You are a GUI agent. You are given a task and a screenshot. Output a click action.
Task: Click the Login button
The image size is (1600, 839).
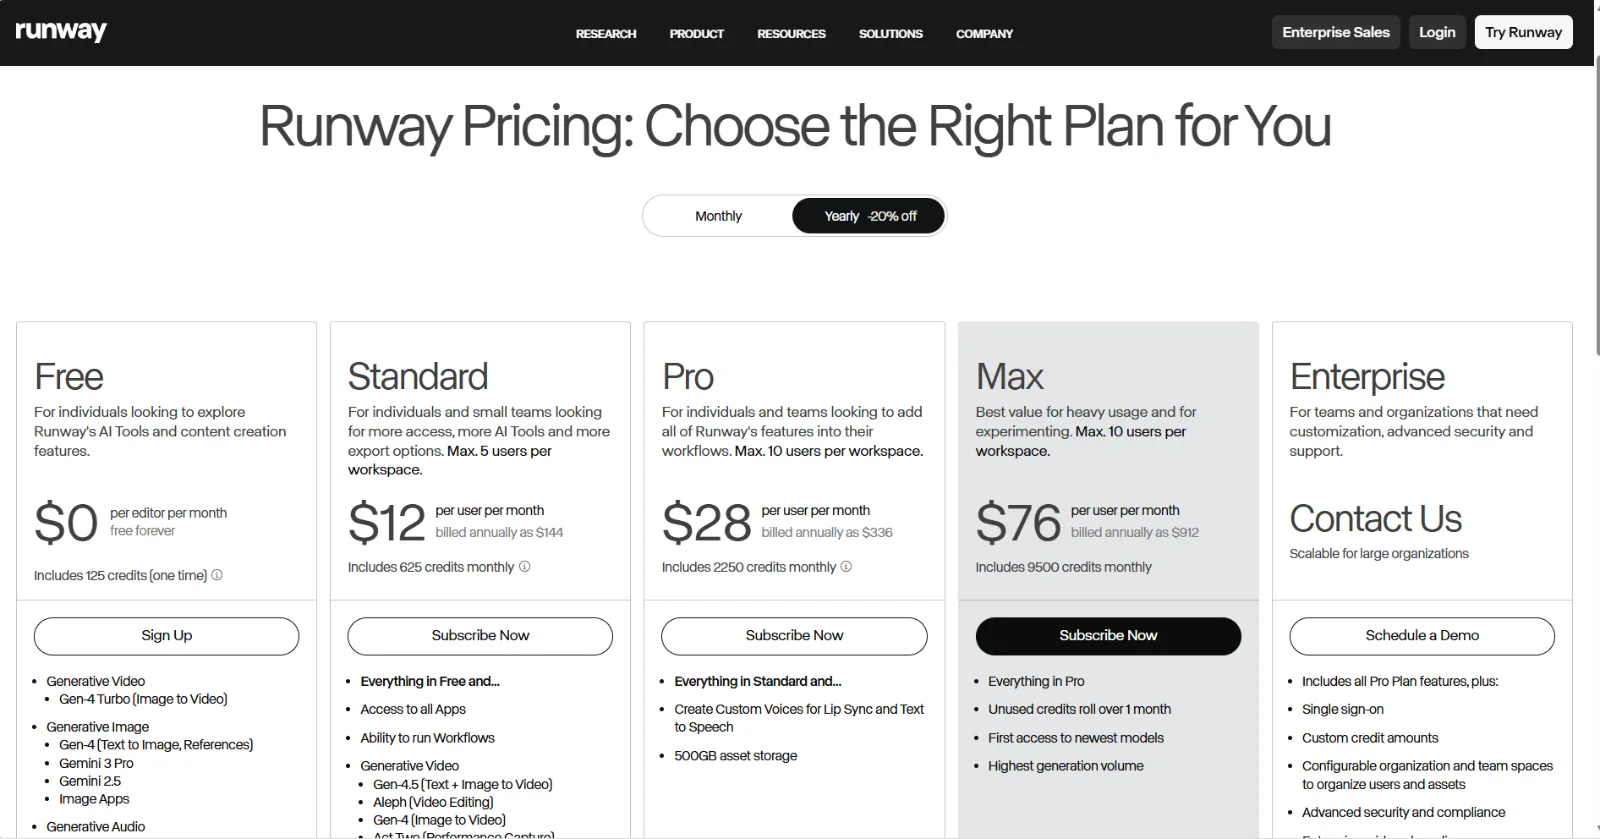click(x=1437, y=32)
